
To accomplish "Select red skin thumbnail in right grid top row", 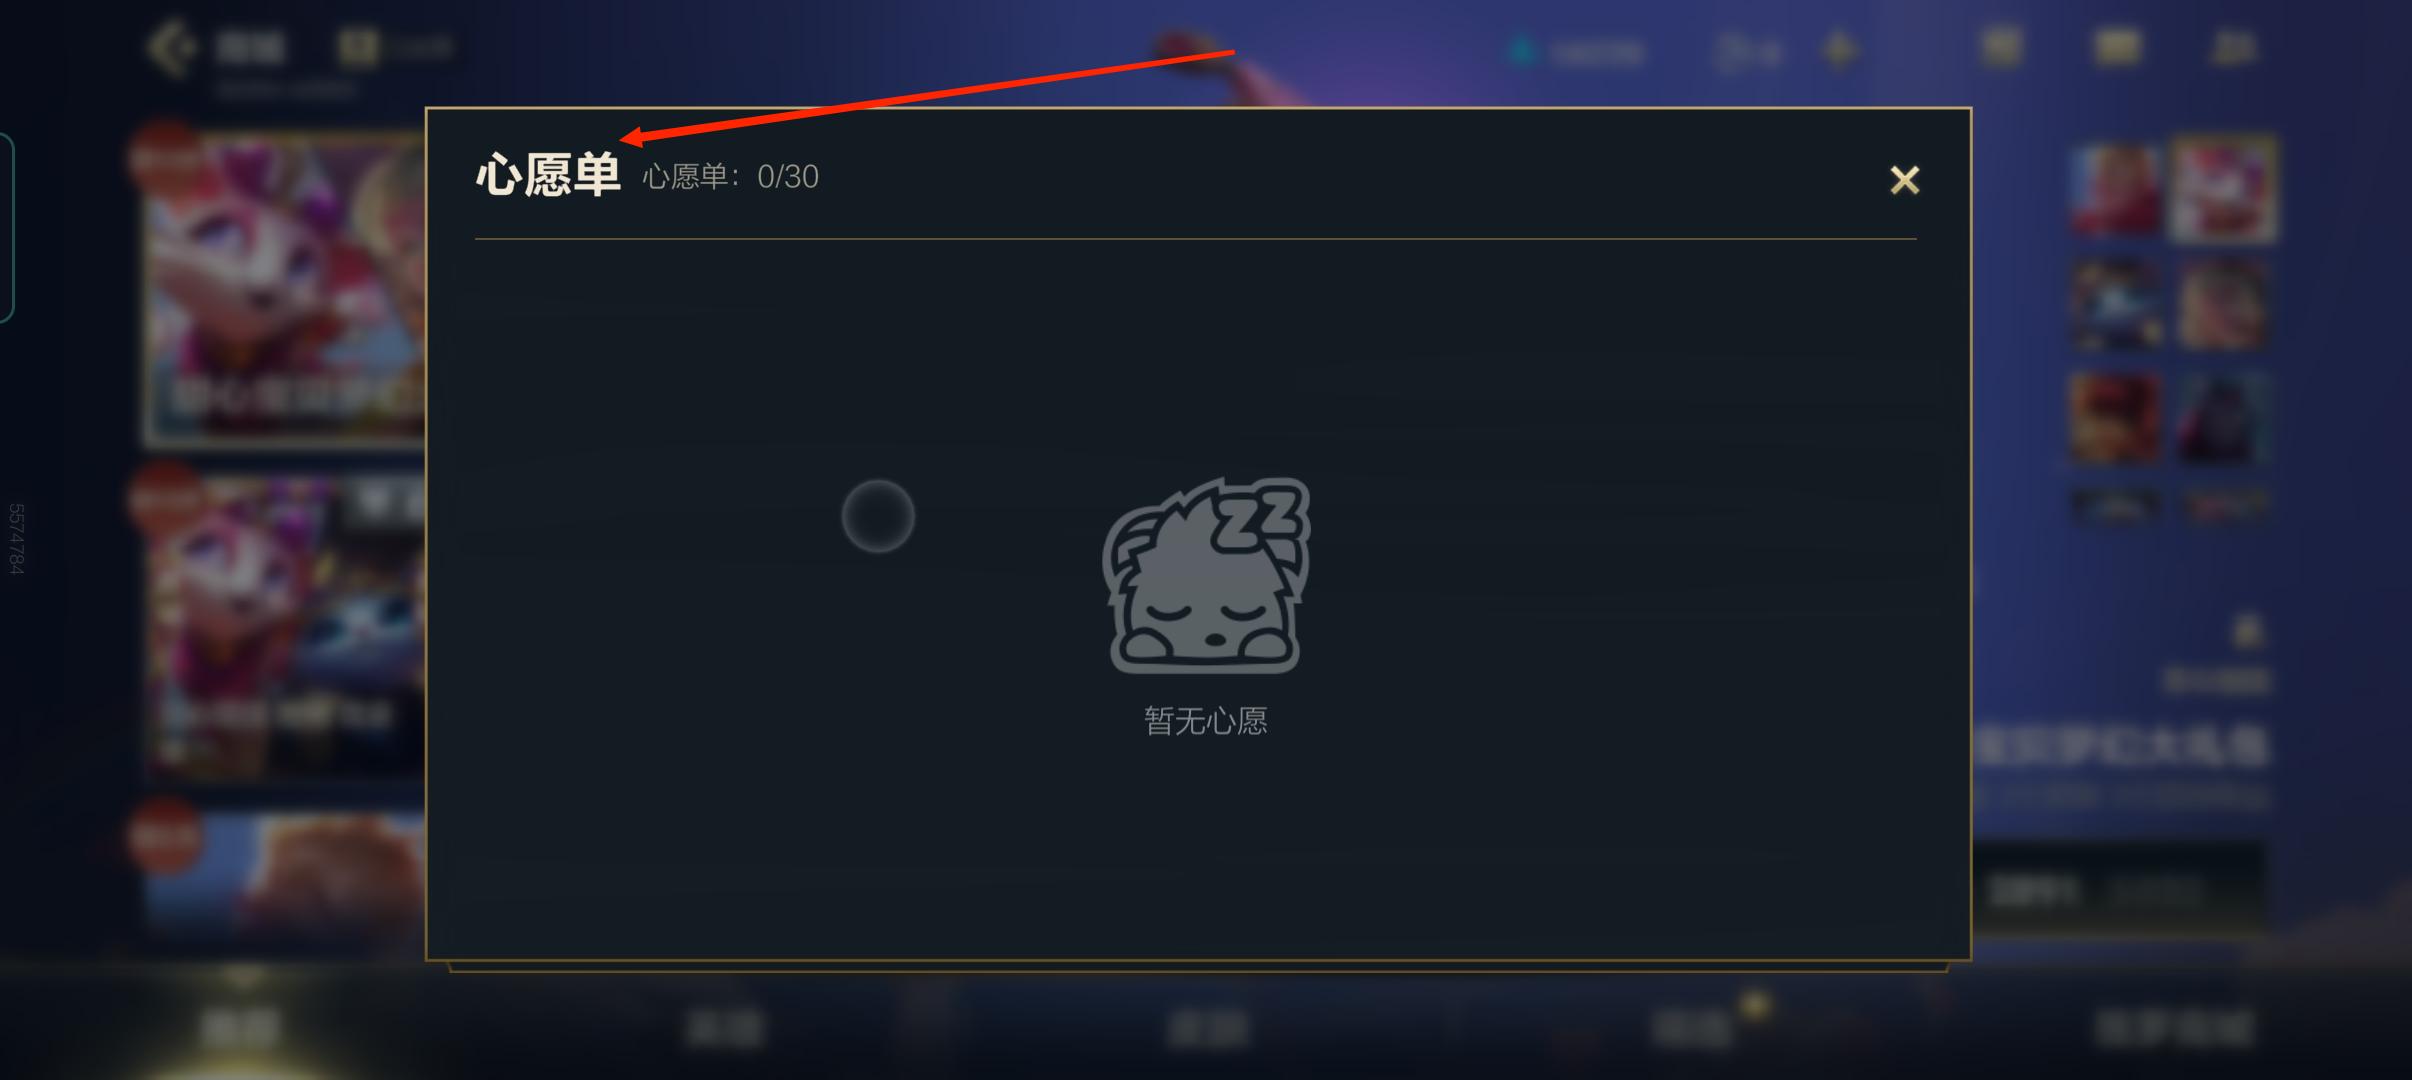I will [x=2115, y=190].
